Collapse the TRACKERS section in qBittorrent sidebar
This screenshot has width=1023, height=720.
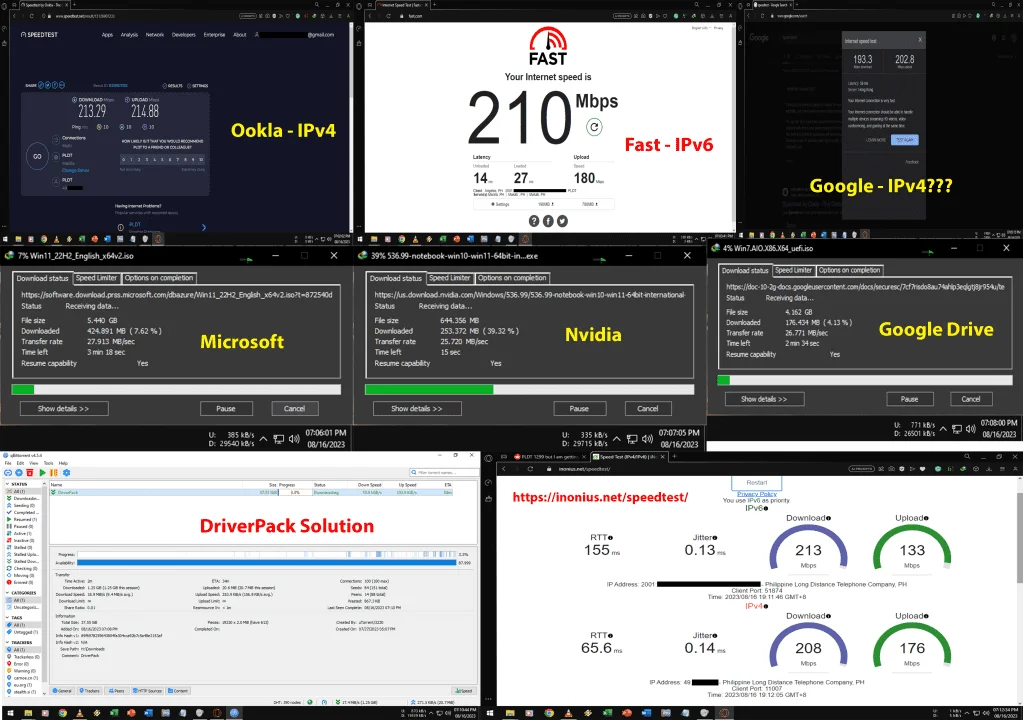[7, 642]
